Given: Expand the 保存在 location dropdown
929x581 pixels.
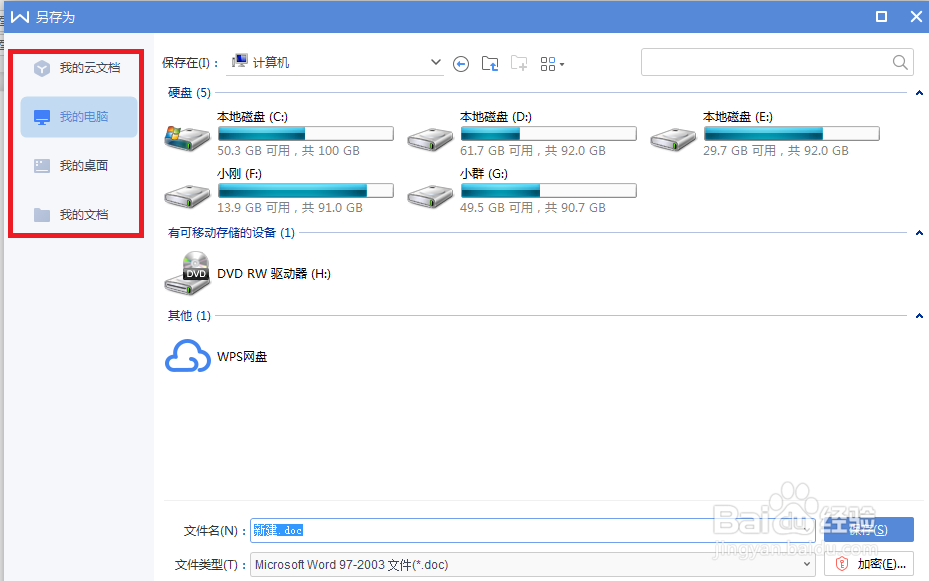Looking at the screenshot, I should (435, 62).
